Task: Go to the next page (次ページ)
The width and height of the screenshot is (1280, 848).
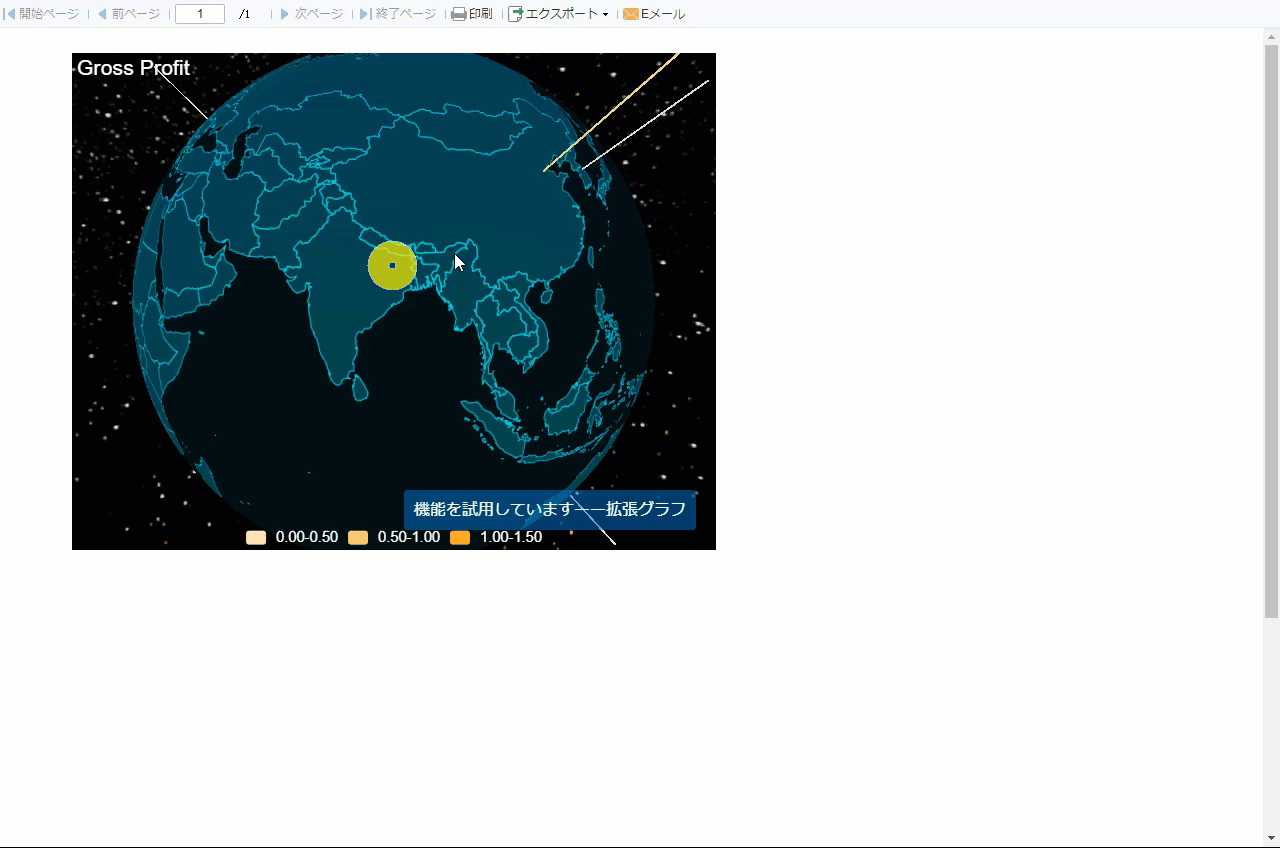Action: (x=311, y=14)
